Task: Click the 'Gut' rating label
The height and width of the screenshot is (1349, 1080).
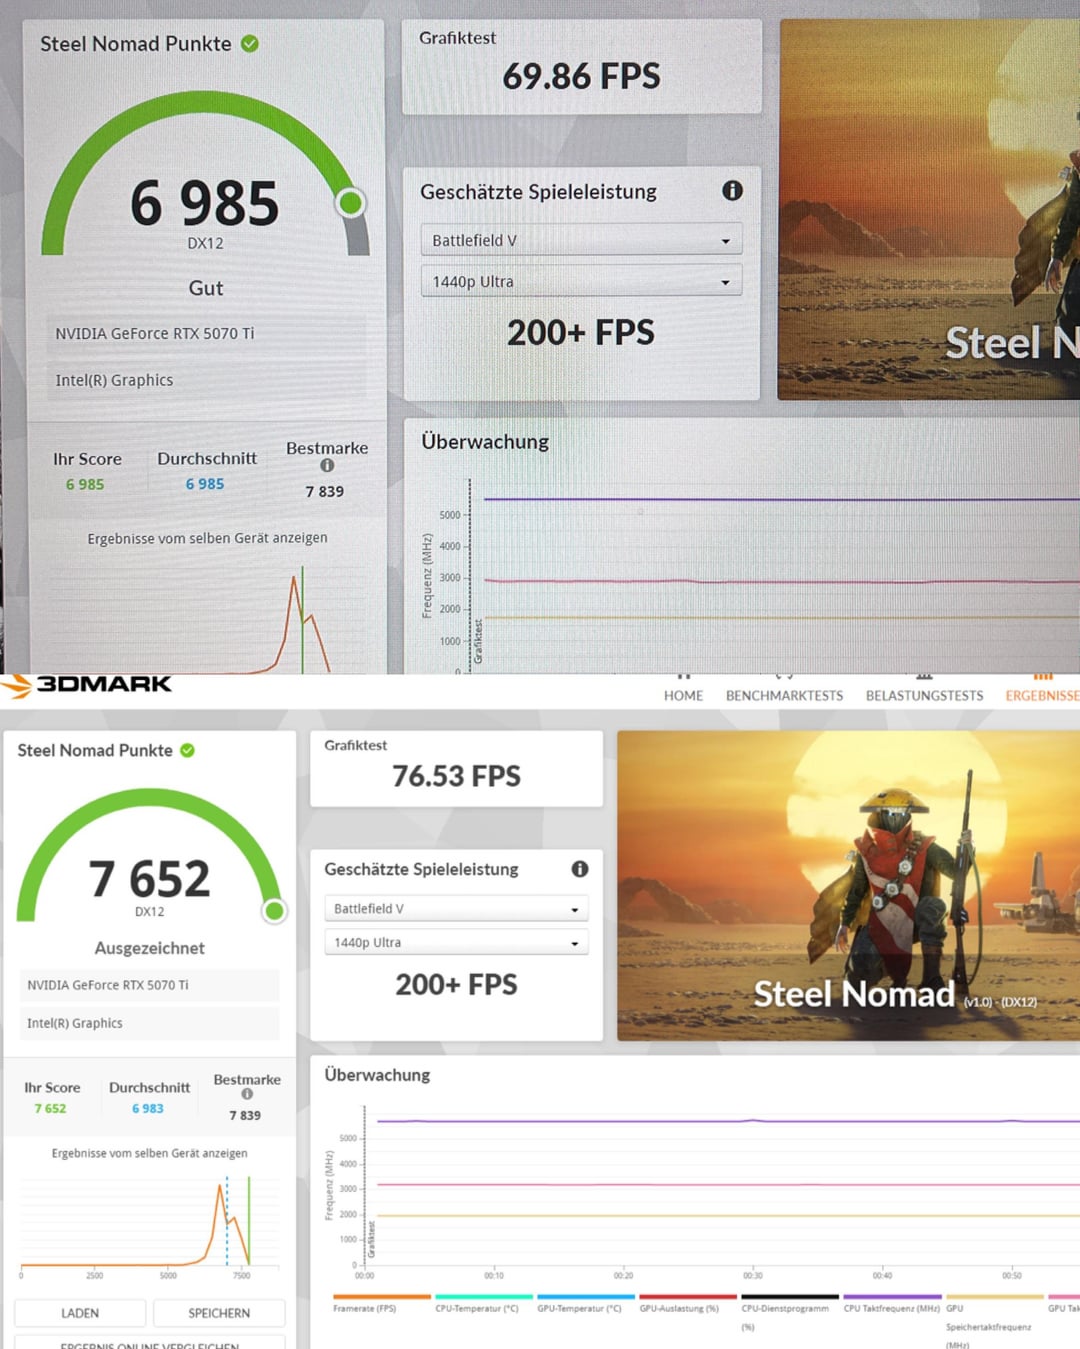Action: click(x=205, y=288)
